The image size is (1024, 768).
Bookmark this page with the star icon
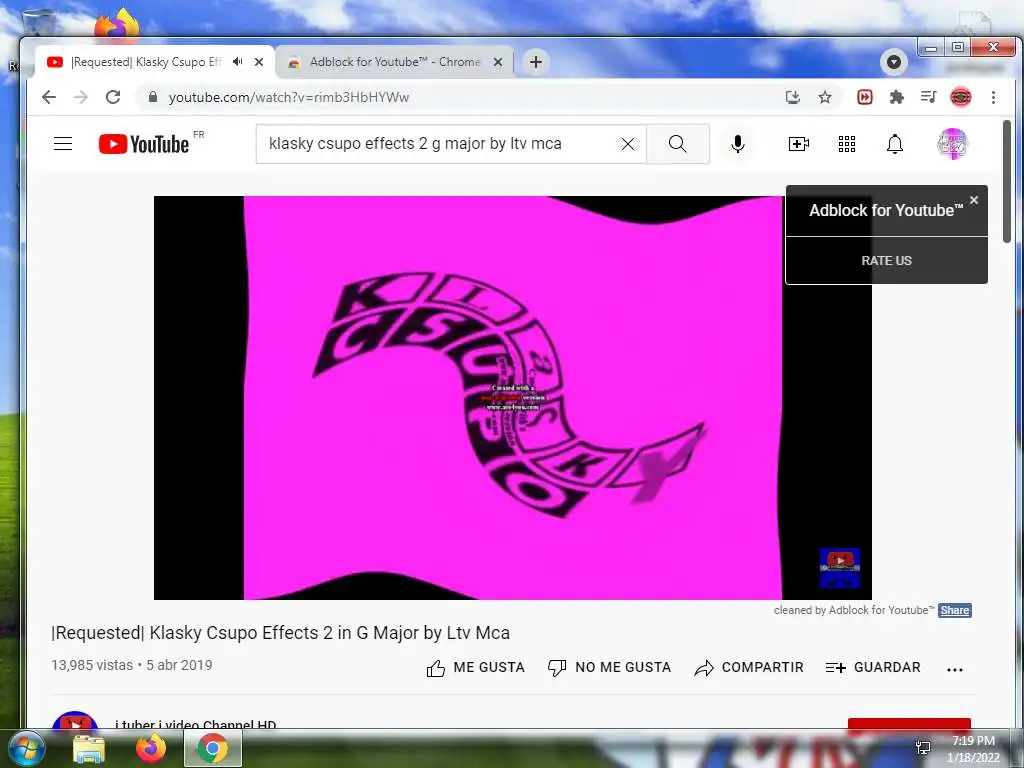[x=825, y=97]
